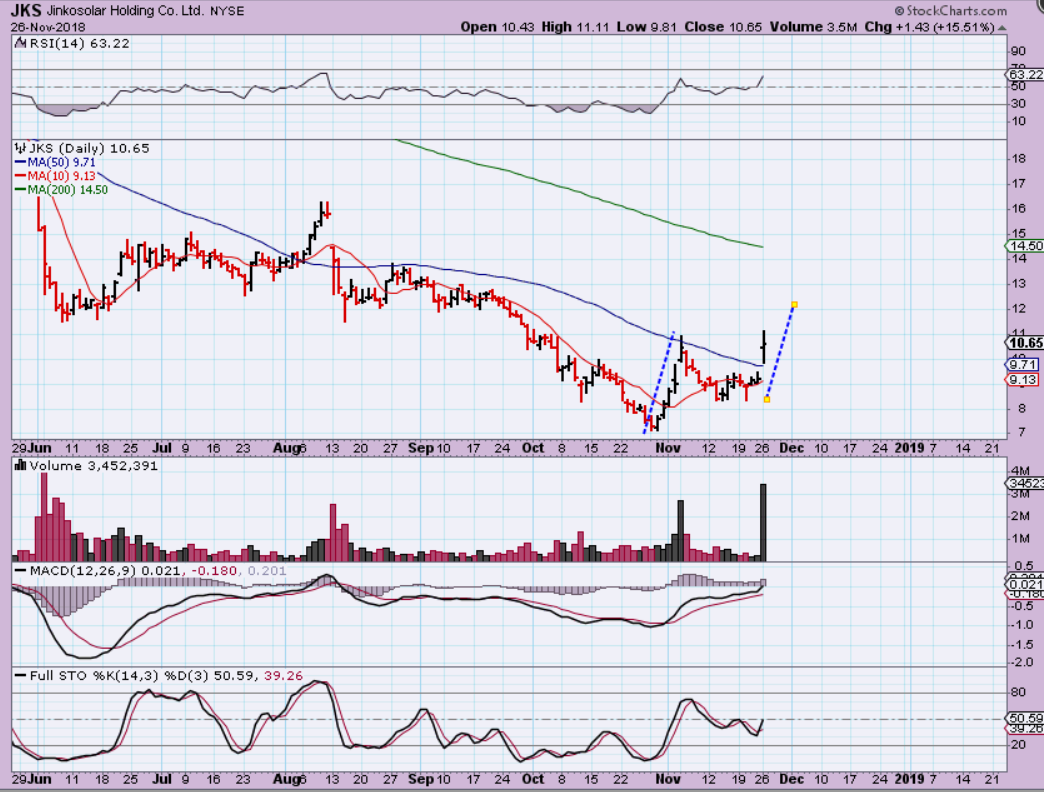Click the gray '0.201' MACD histogram value
The image size is (1044, 792).
pos(267,570)
